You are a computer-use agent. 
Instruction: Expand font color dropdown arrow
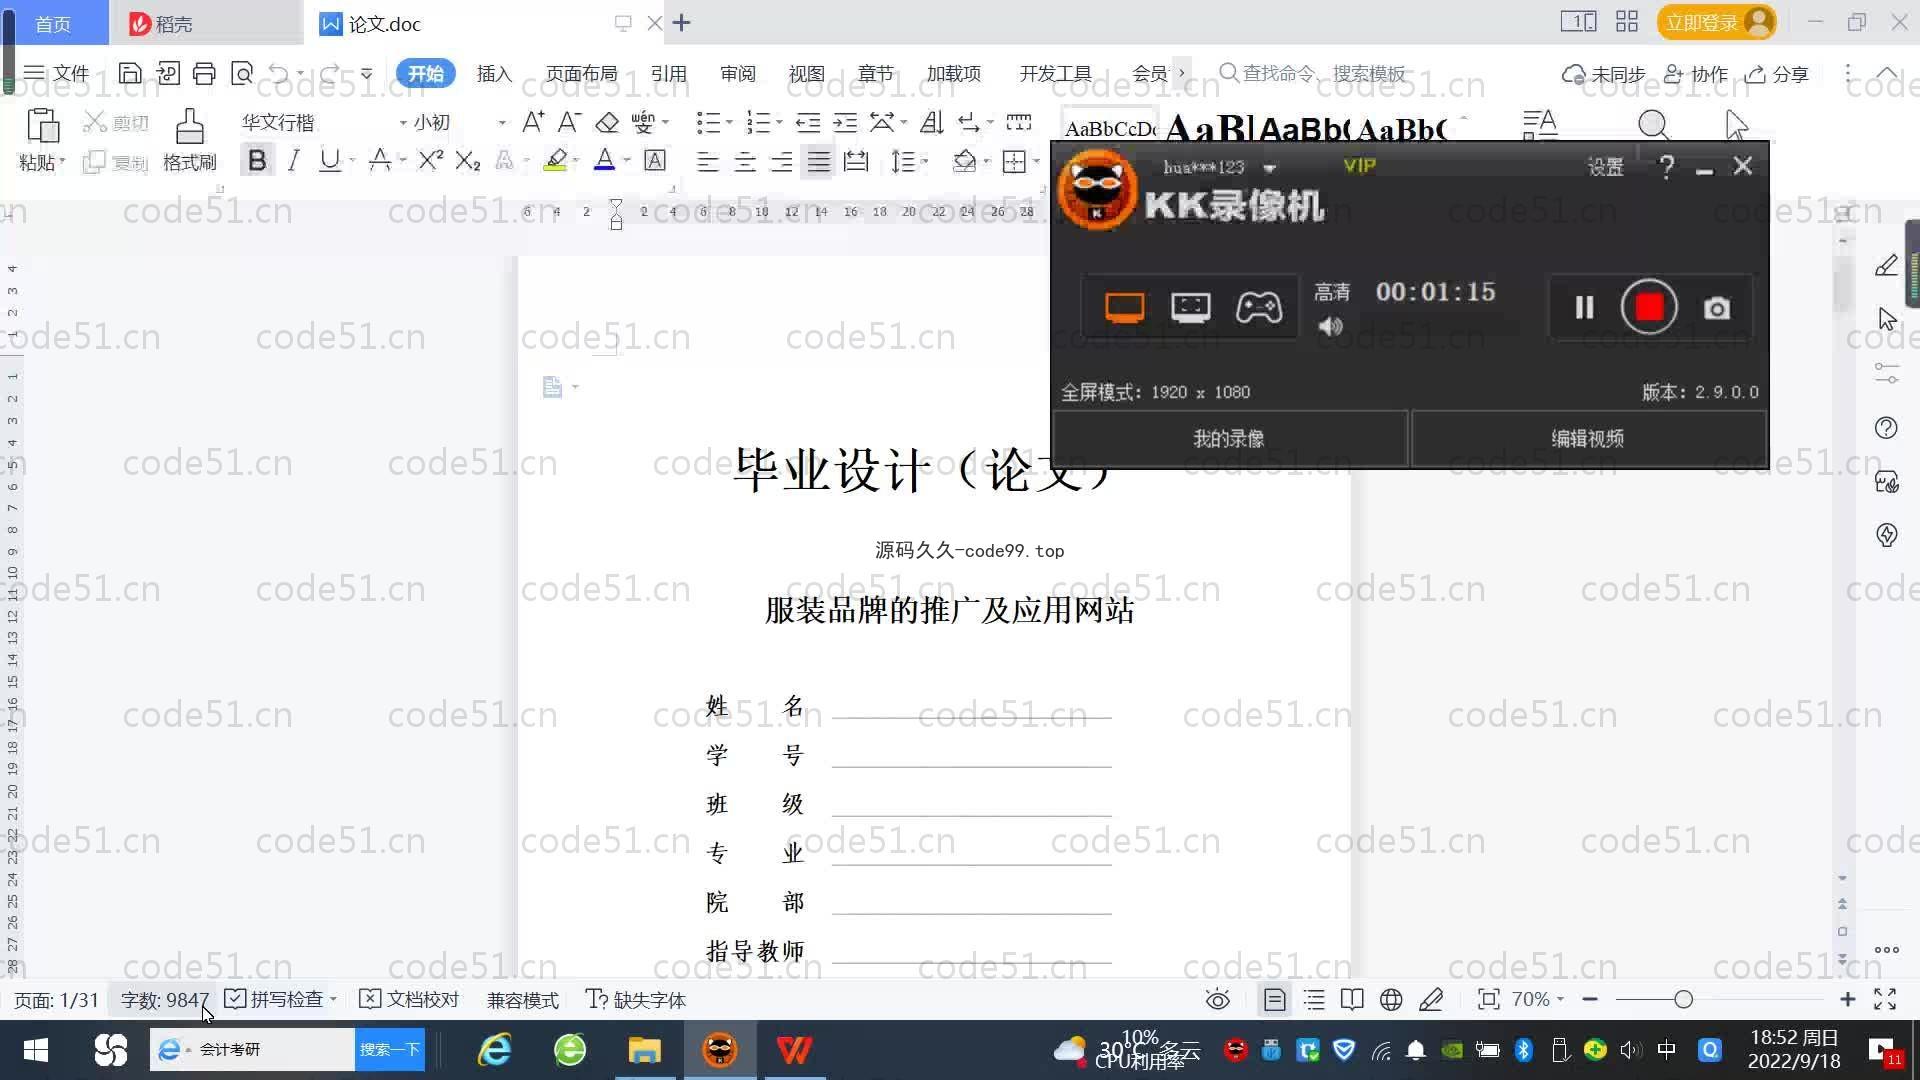tap(627, 161)
